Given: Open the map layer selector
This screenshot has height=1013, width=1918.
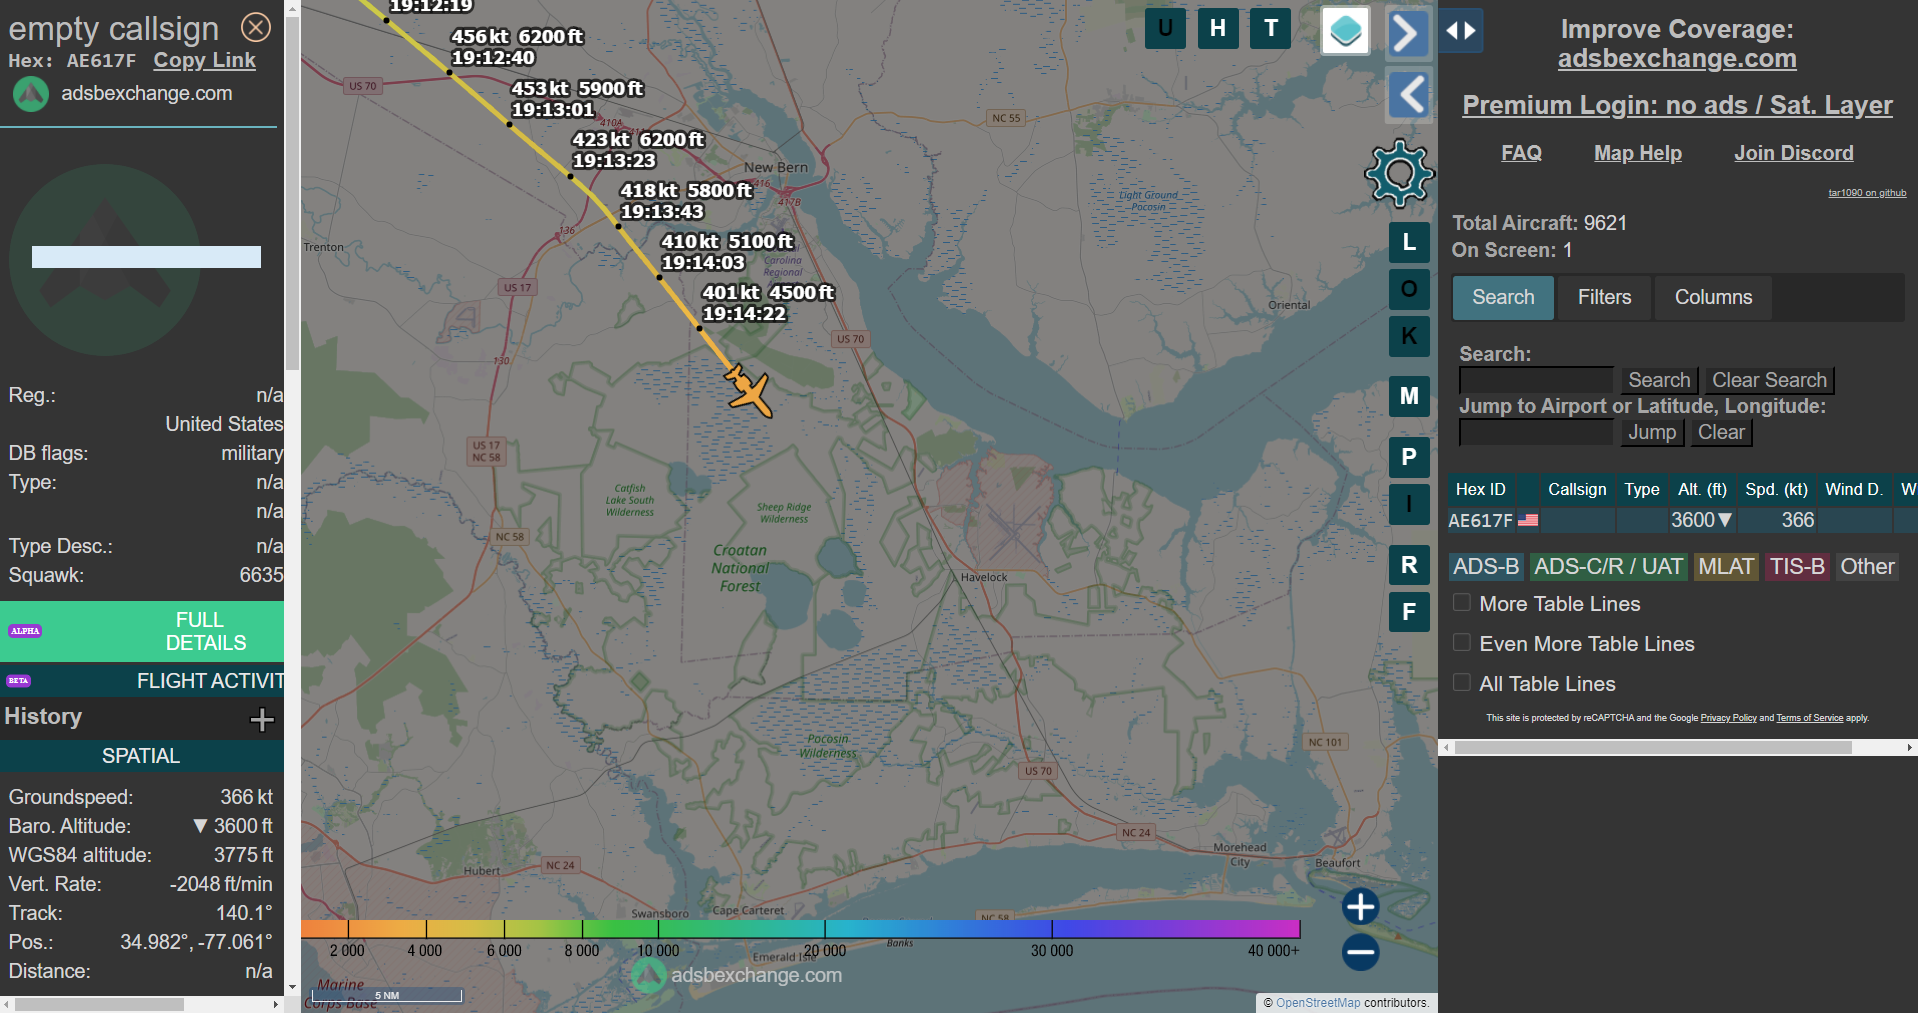Looking at the screenshot, I should pyautogui.click(x=1346, y=31).
